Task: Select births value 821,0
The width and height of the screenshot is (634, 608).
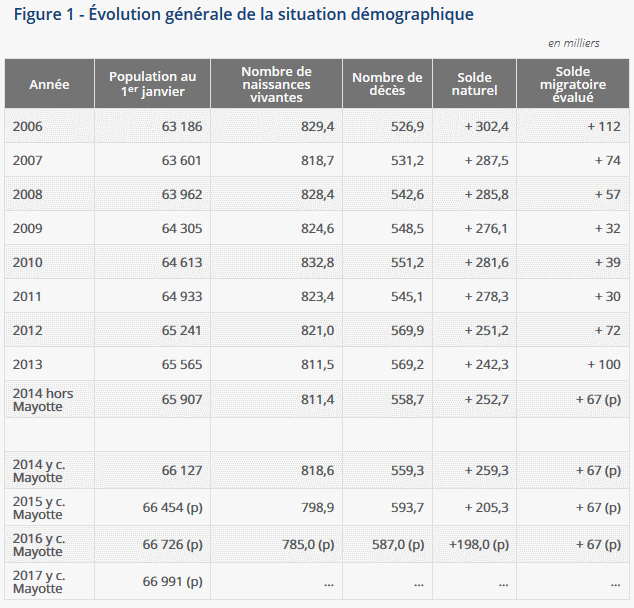Action: coord(317,330)
